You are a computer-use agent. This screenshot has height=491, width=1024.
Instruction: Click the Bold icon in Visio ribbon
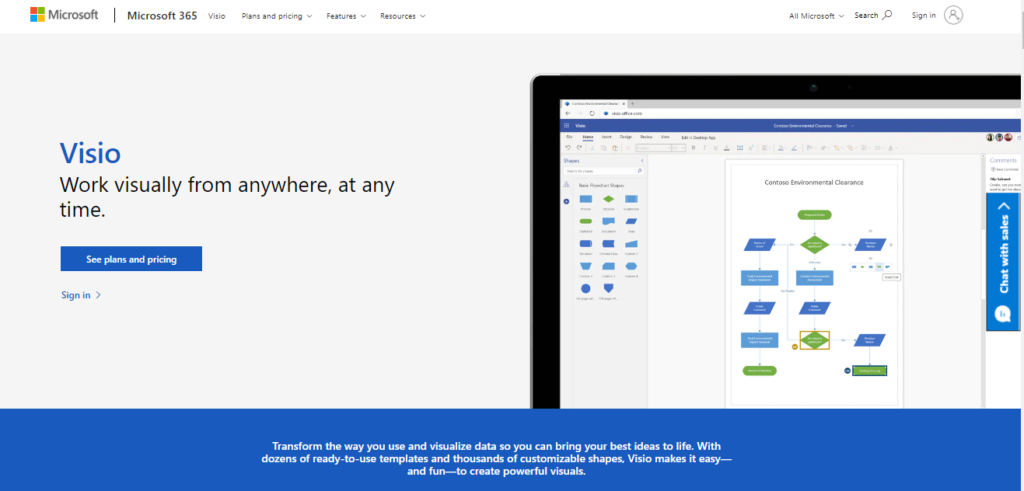693,147
